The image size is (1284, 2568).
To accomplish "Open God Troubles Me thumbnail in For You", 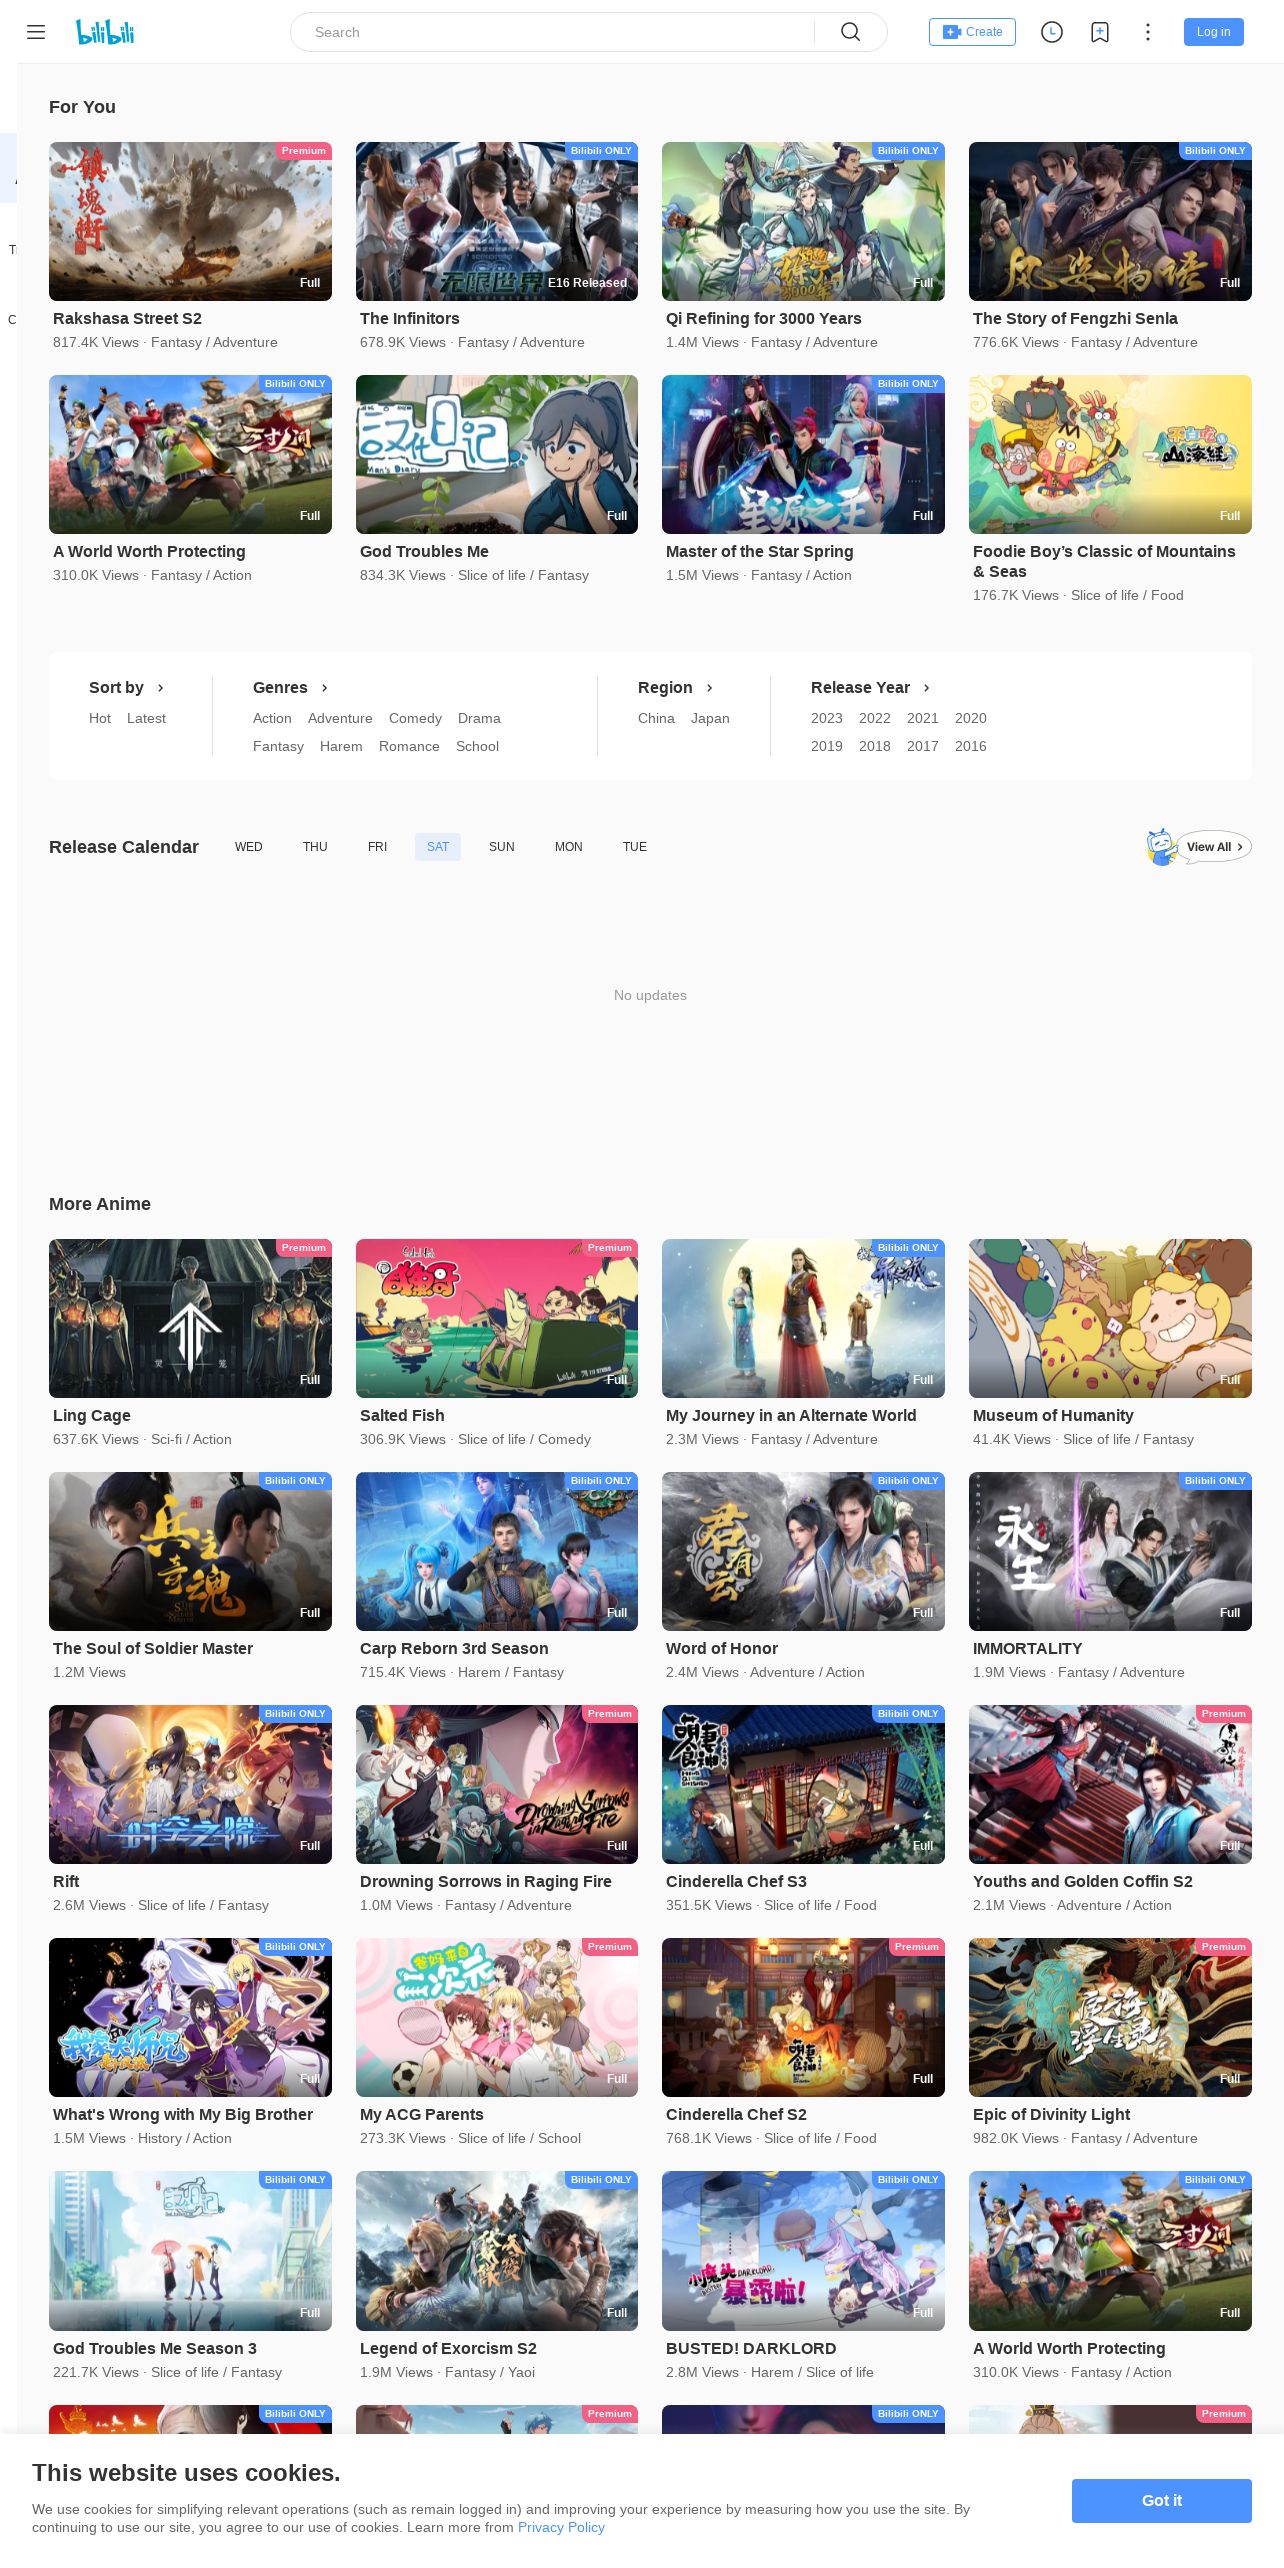I will (497, 454).
